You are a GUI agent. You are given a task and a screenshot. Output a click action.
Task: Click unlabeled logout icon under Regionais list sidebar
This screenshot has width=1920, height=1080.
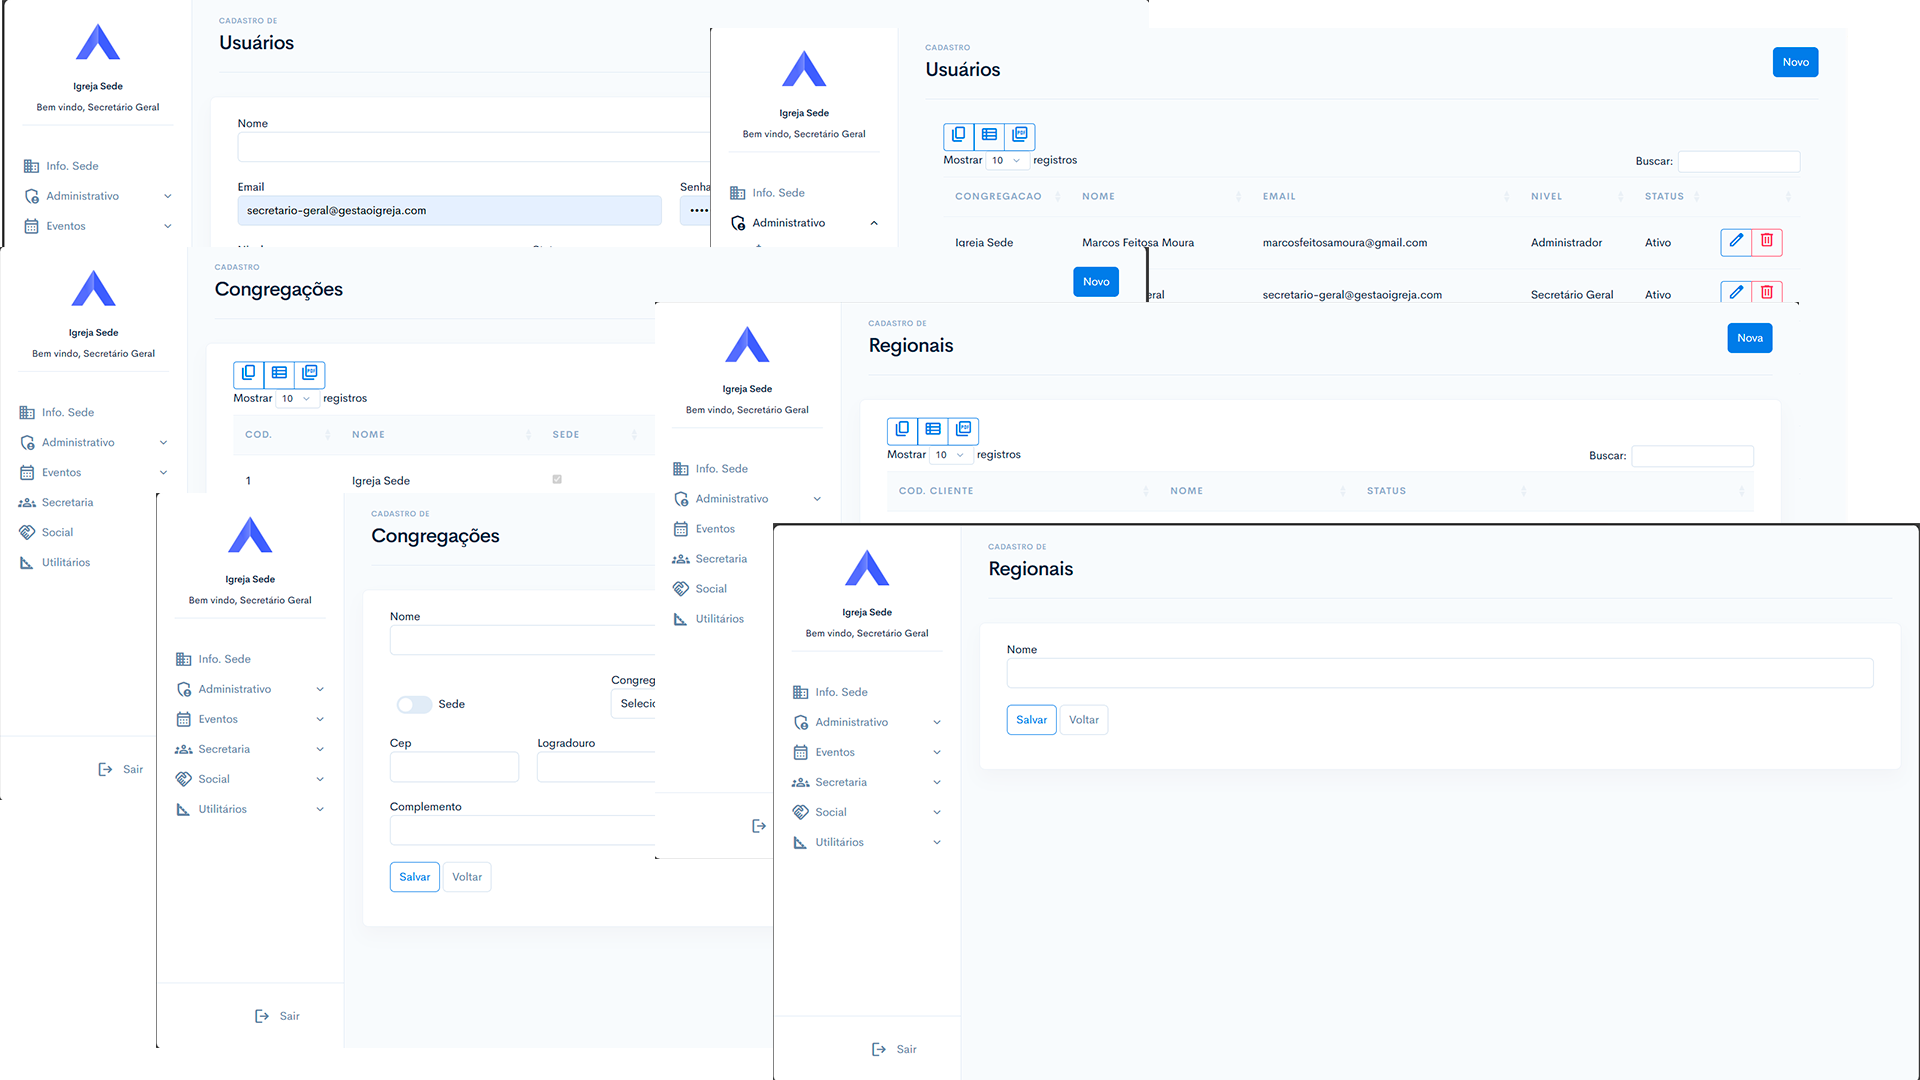pyautogui.click(x=759, y=826)
